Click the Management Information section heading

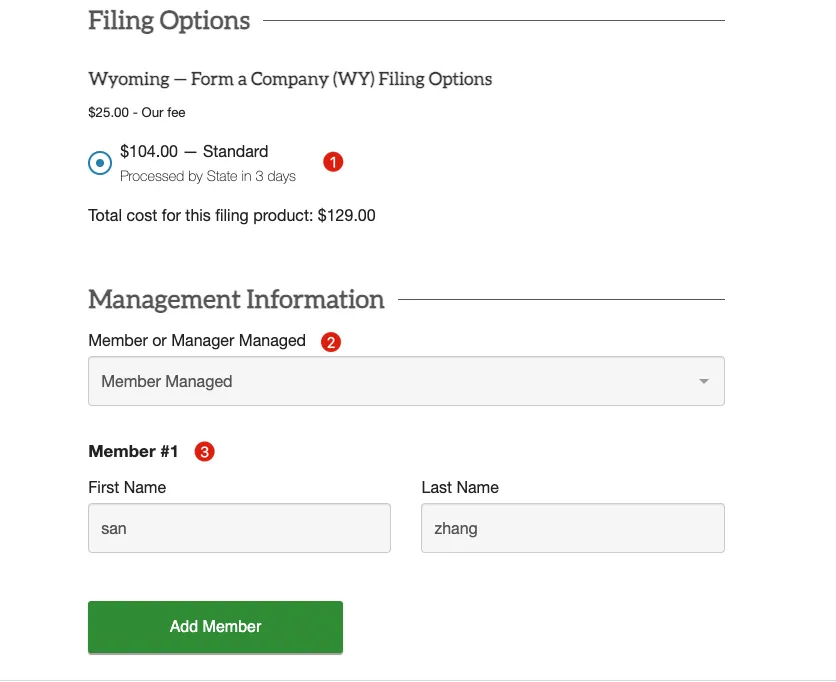pyautogui.click(x=236, y=299)
